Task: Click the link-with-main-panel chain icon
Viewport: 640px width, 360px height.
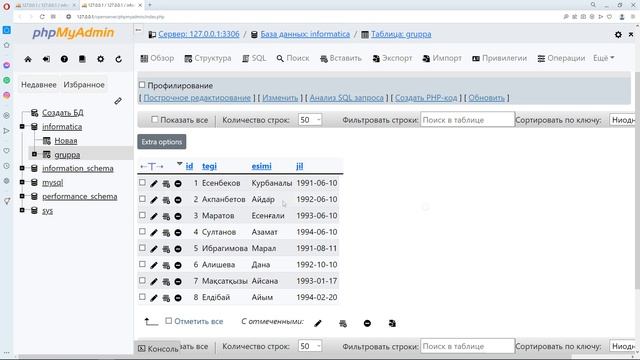Action: pos(118,100)
